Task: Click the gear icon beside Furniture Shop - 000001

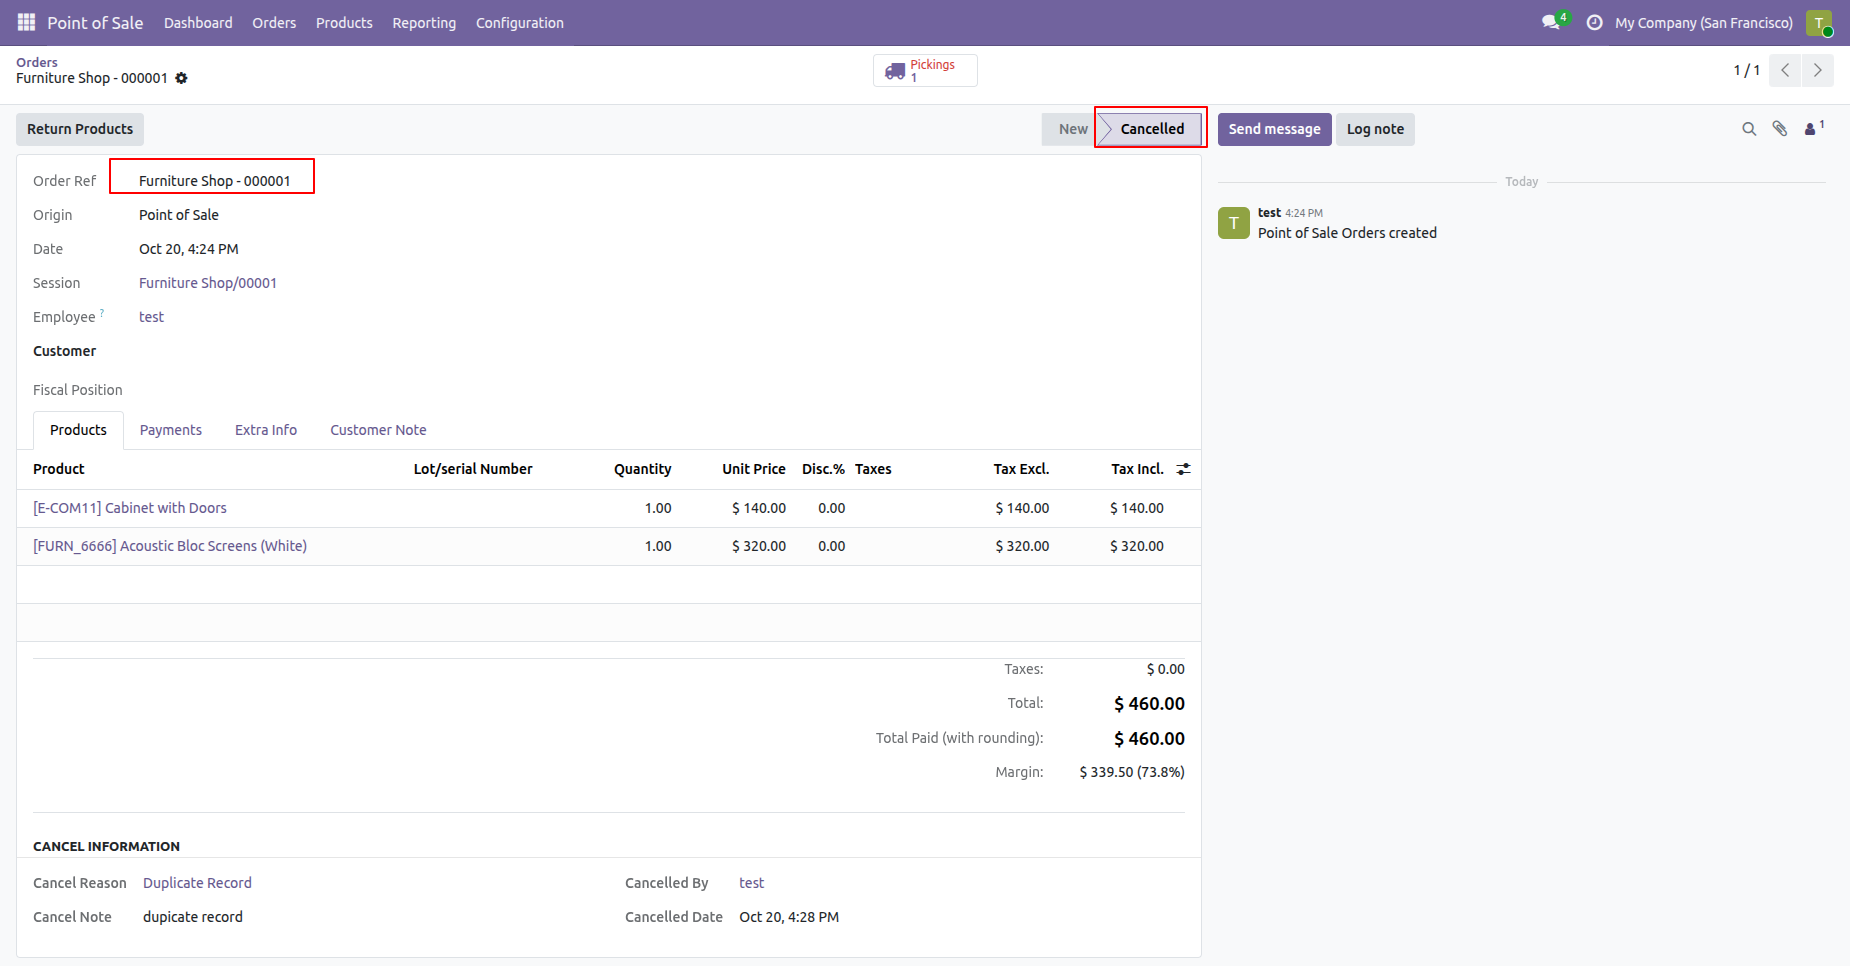Action: coord(181,78)
